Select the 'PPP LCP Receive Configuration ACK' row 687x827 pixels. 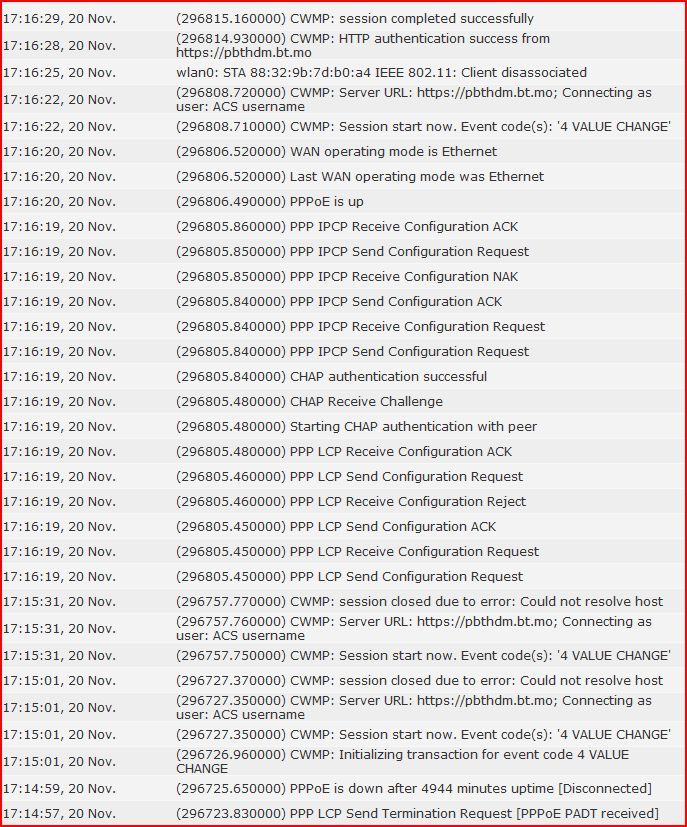pos(343,451)
